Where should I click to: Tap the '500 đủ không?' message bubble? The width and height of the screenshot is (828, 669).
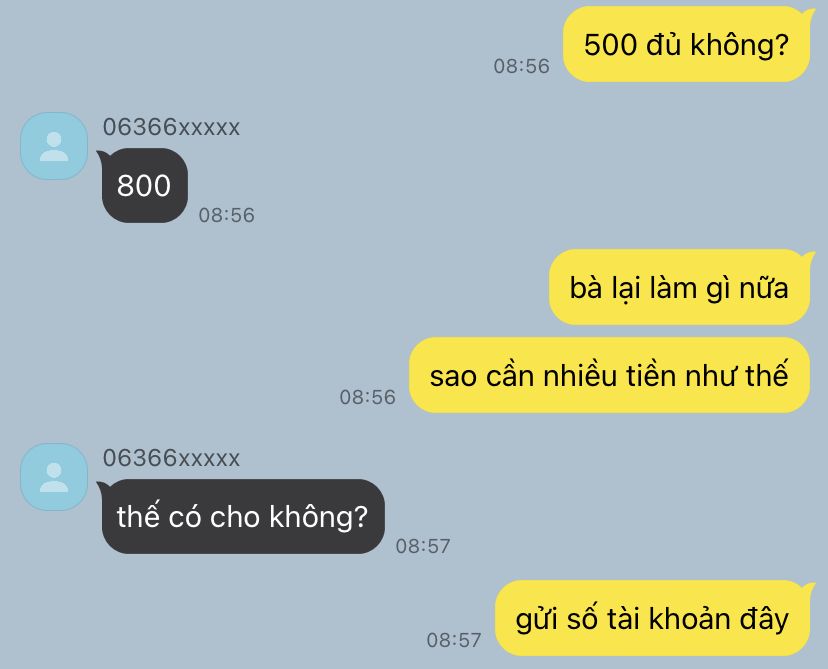click(686, 44)
